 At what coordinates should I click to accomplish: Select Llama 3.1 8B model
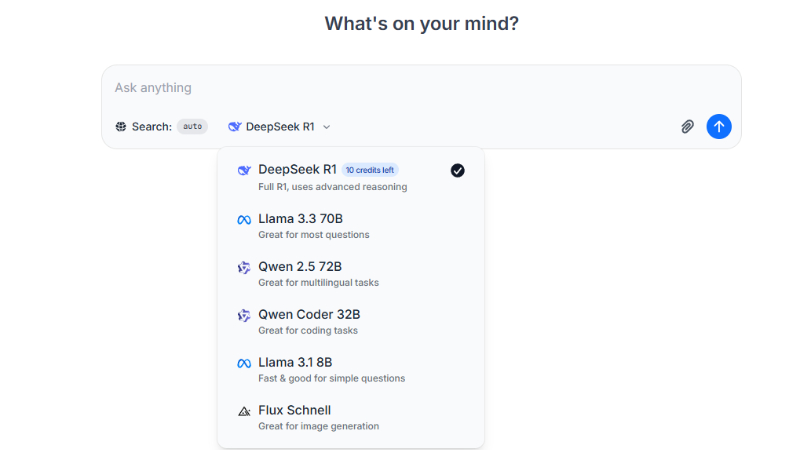tap(351, 370)
